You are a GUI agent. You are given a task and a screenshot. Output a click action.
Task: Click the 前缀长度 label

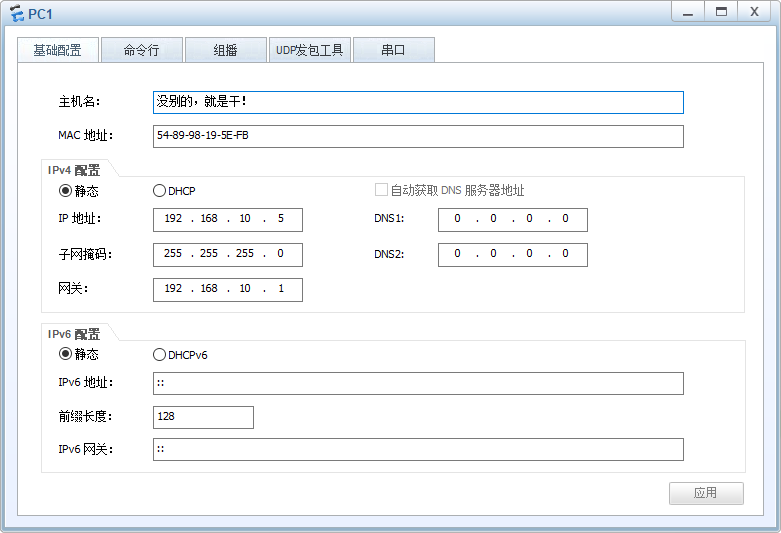[85, 416]
